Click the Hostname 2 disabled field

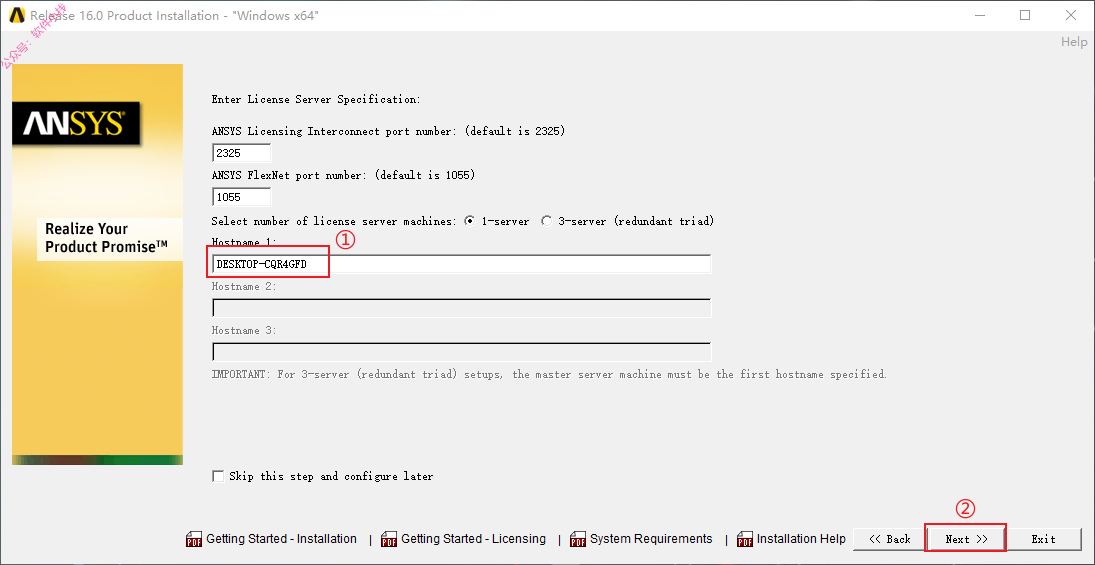pos(461,308)
